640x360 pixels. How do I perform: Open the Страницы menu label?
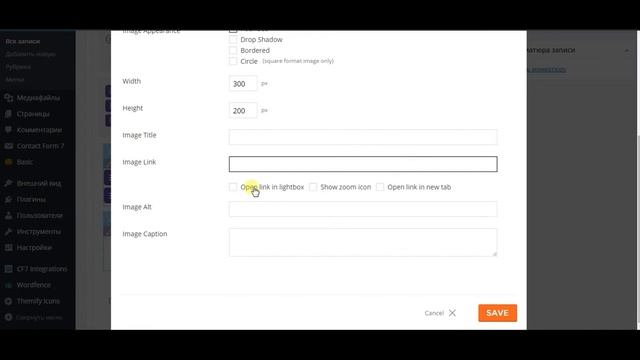point(33,114)
